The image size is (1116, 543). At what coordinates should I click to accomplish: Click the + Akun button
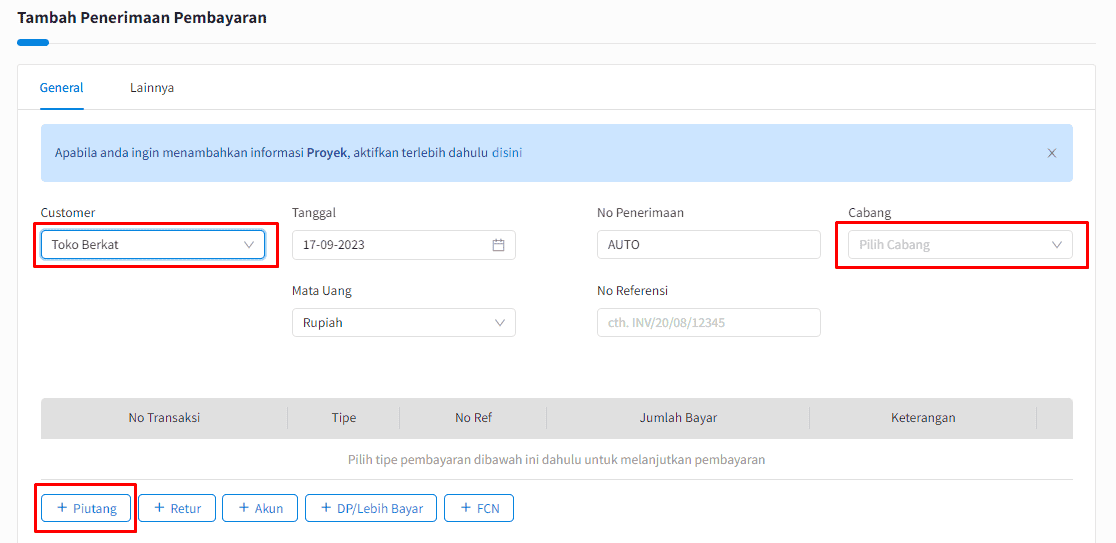tap(260, 508)
